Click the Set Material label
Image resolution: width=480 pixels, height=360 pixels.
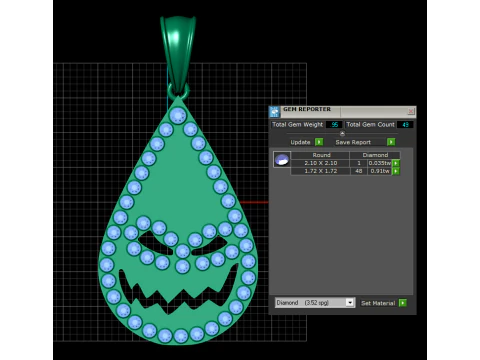point(378,303)
